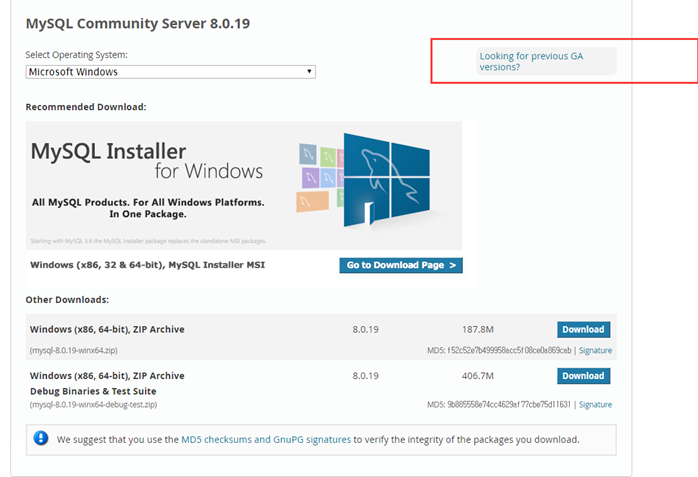Select the 'MySQL Community Server 8.0.19' heading

(138, 23)
